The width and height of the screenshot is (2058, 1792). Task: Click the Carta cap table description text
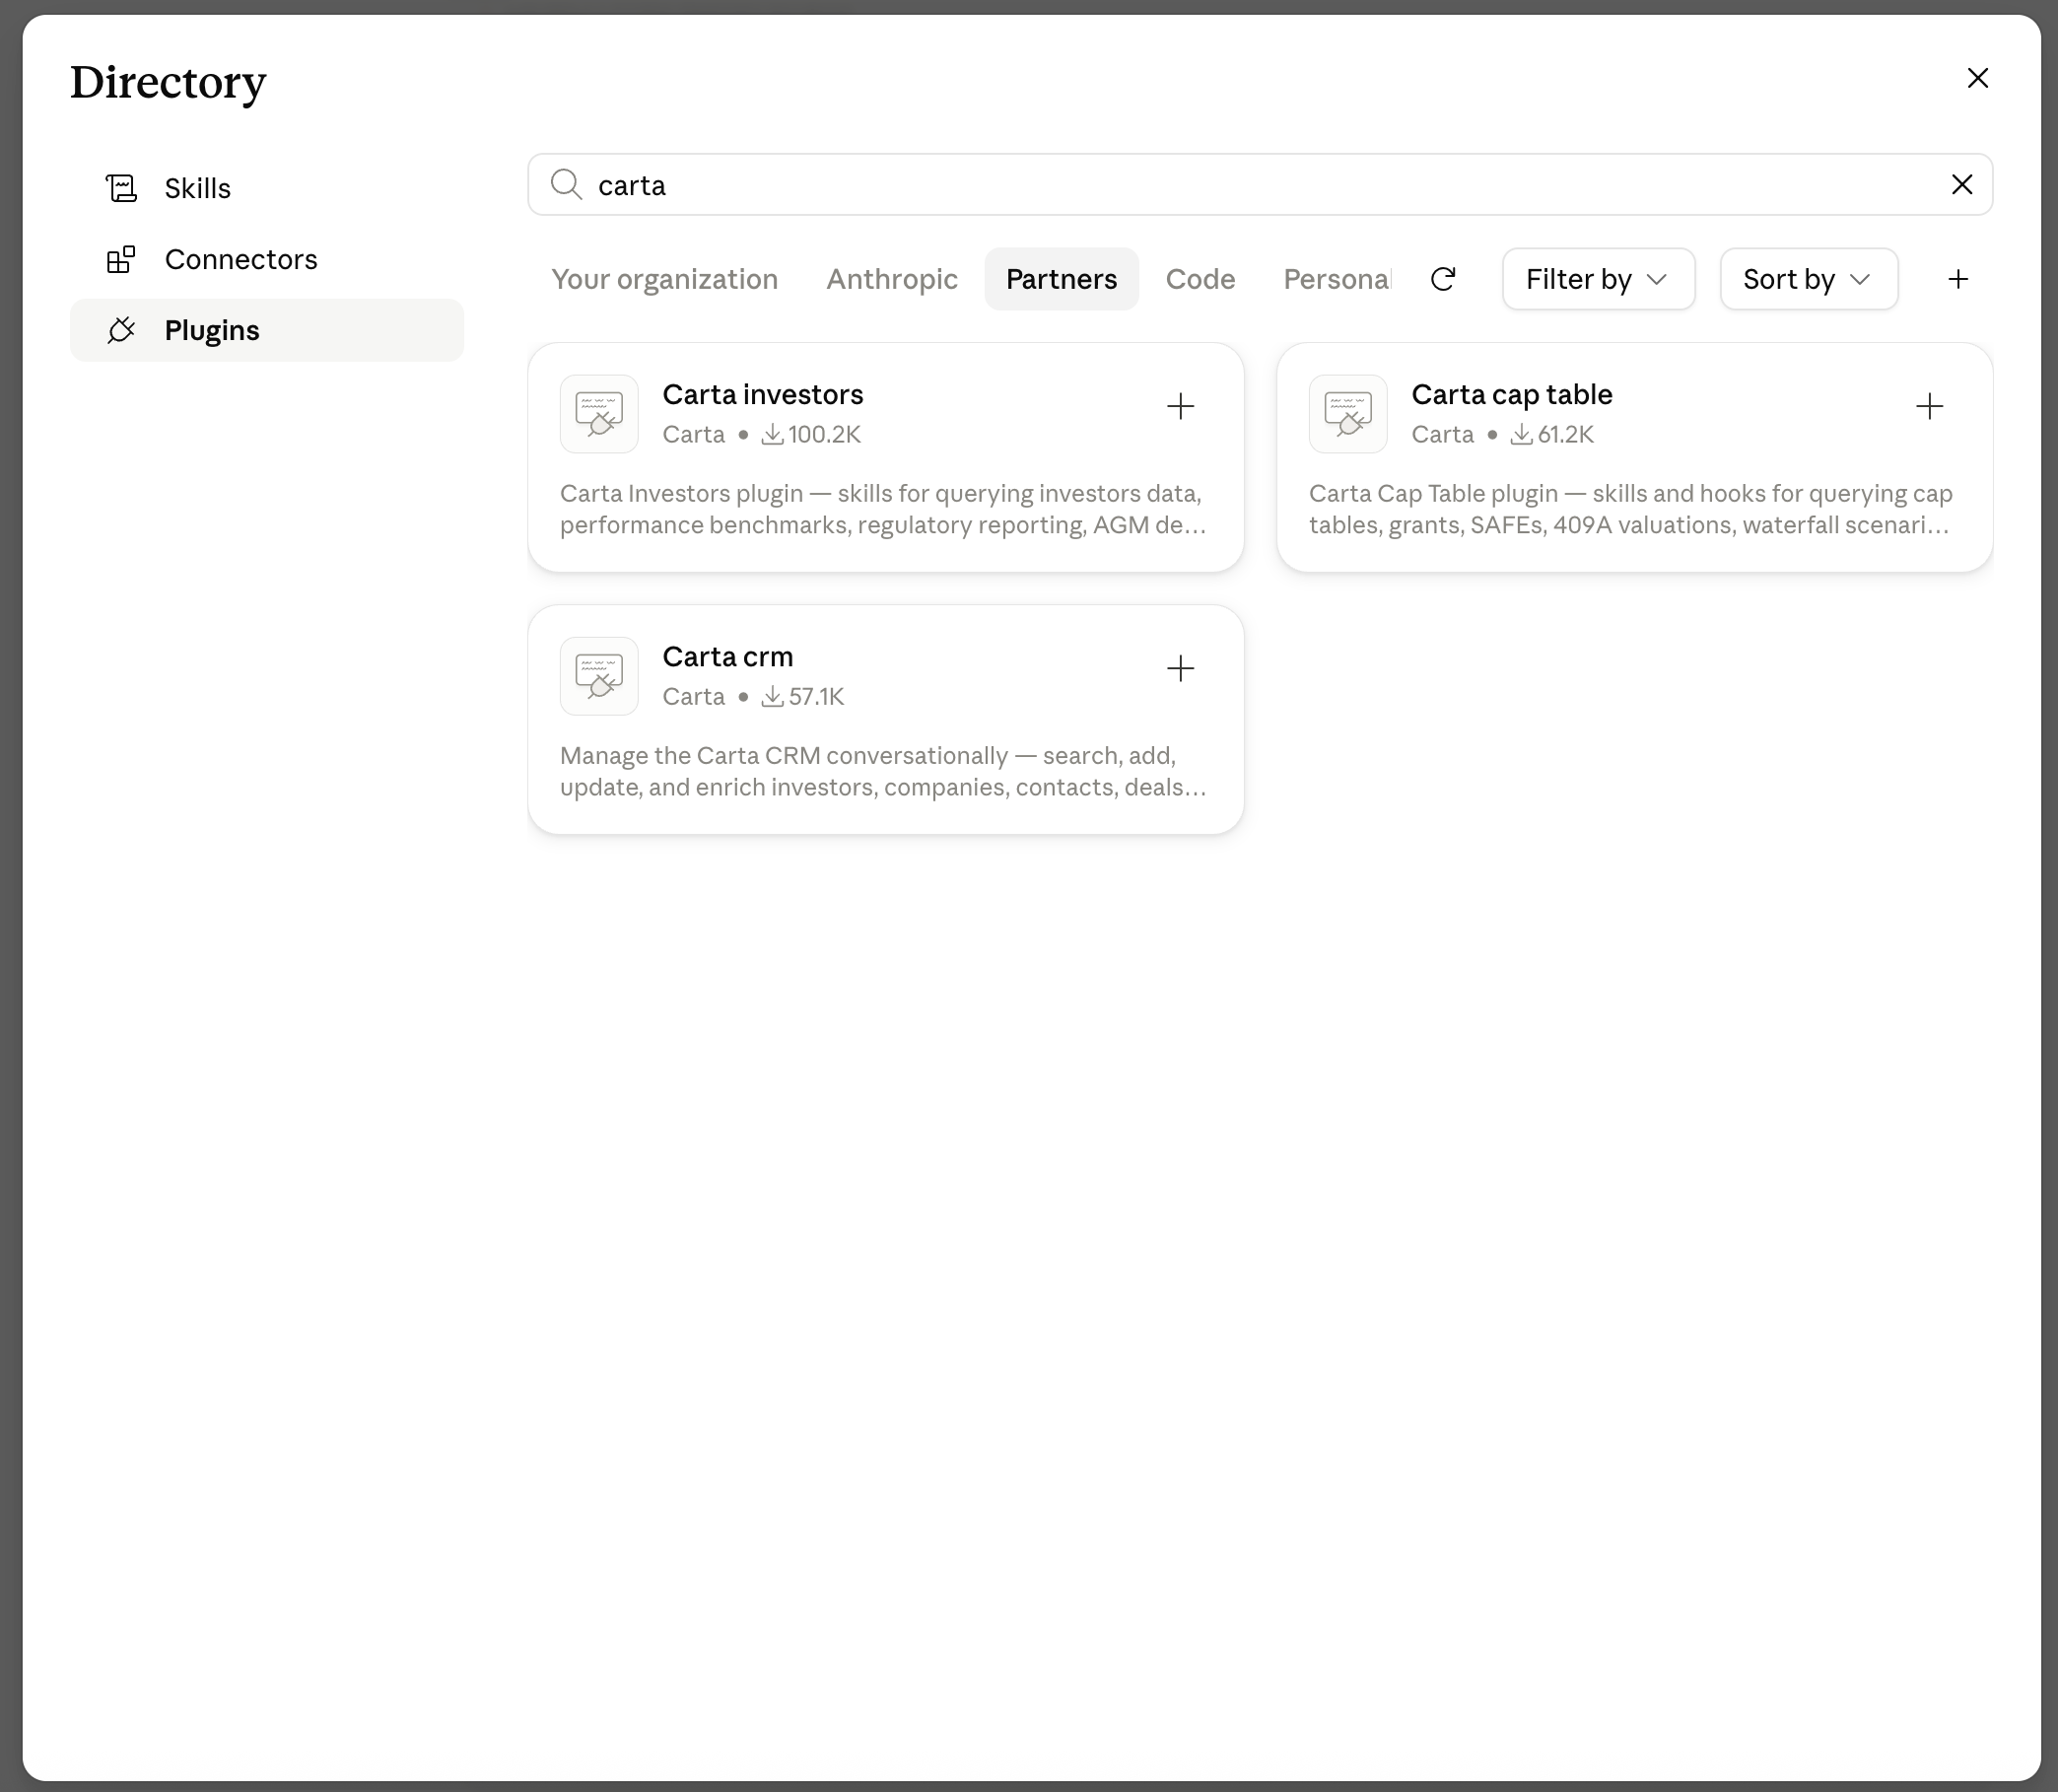(x=1630, y=509)
